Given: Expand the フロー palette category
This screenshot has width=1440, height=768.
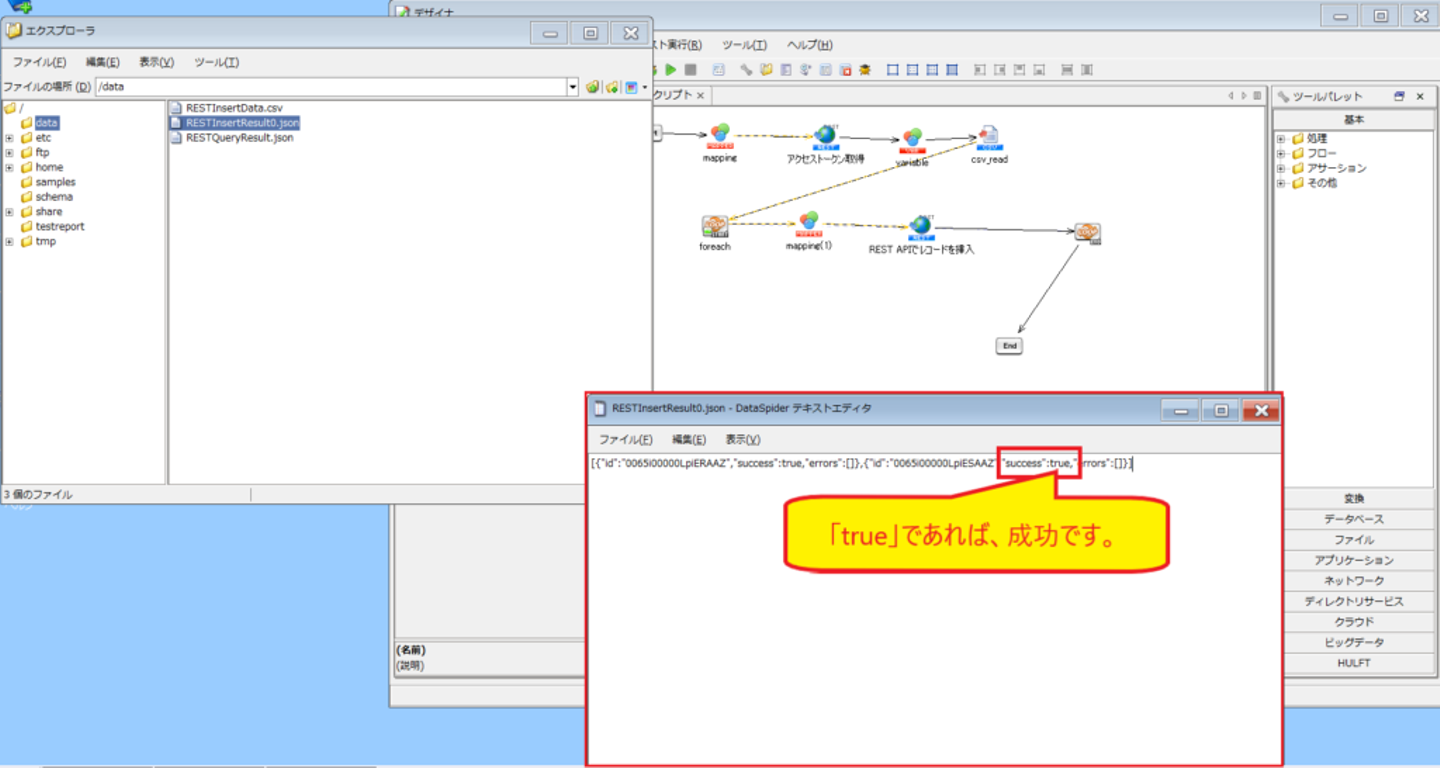Looking at the screenshot, I should tap(1281, 154).
